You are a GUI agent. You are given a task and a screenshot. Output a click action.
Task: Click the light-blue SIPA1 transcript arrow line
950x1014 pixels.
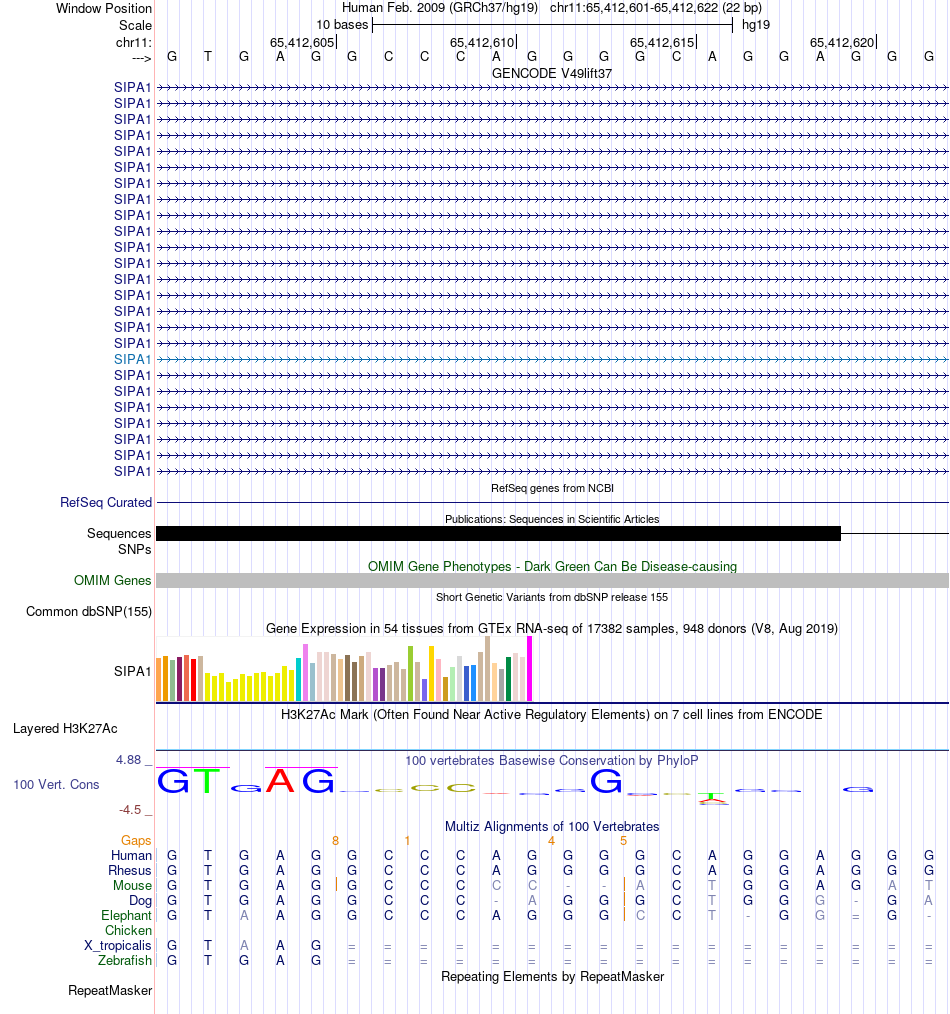click(x=552, y=360)
